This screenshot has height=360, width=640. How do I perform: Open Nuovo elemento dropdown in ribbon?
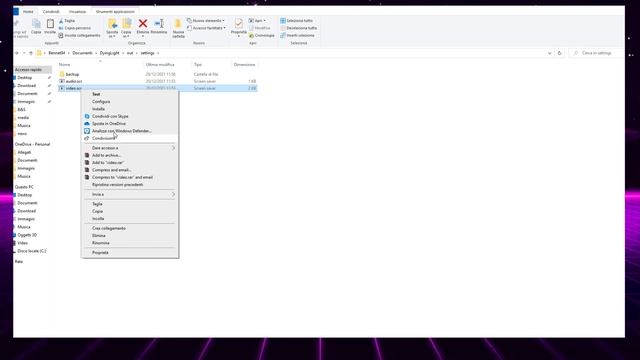pos(206,20)
